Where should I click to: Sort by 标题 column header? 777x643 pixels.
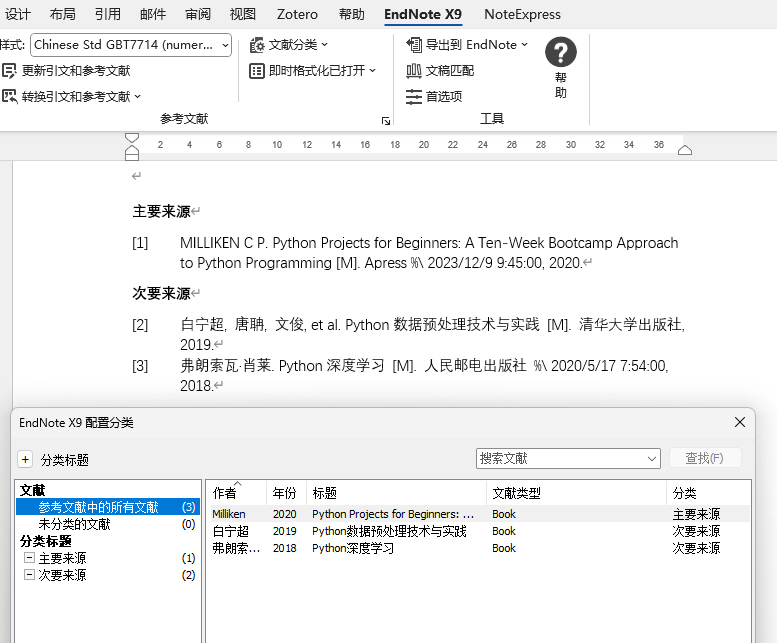click(396, 493)
